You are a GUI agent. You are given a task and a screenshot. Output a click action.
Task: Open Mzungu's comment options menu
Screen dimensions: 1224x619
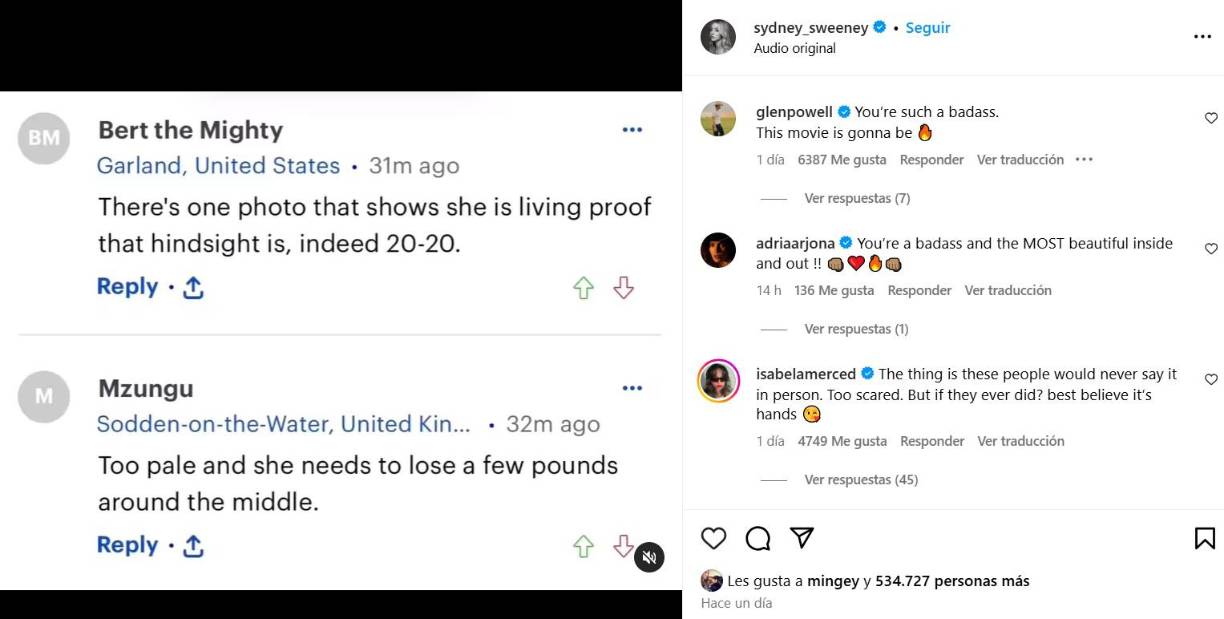pos(632,388)
